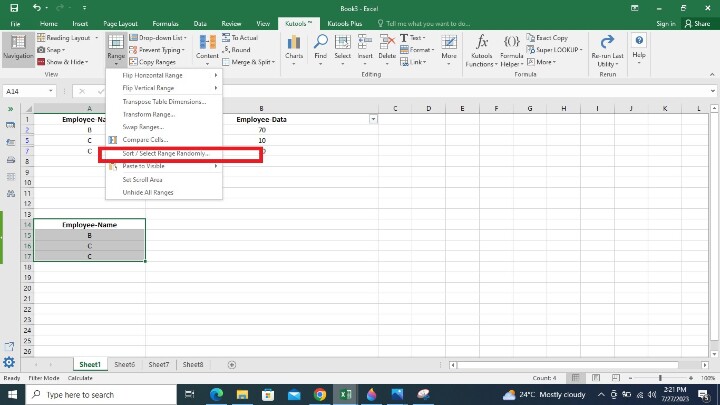
Task: Switch to Sheet8 tab
Action: 193,365
